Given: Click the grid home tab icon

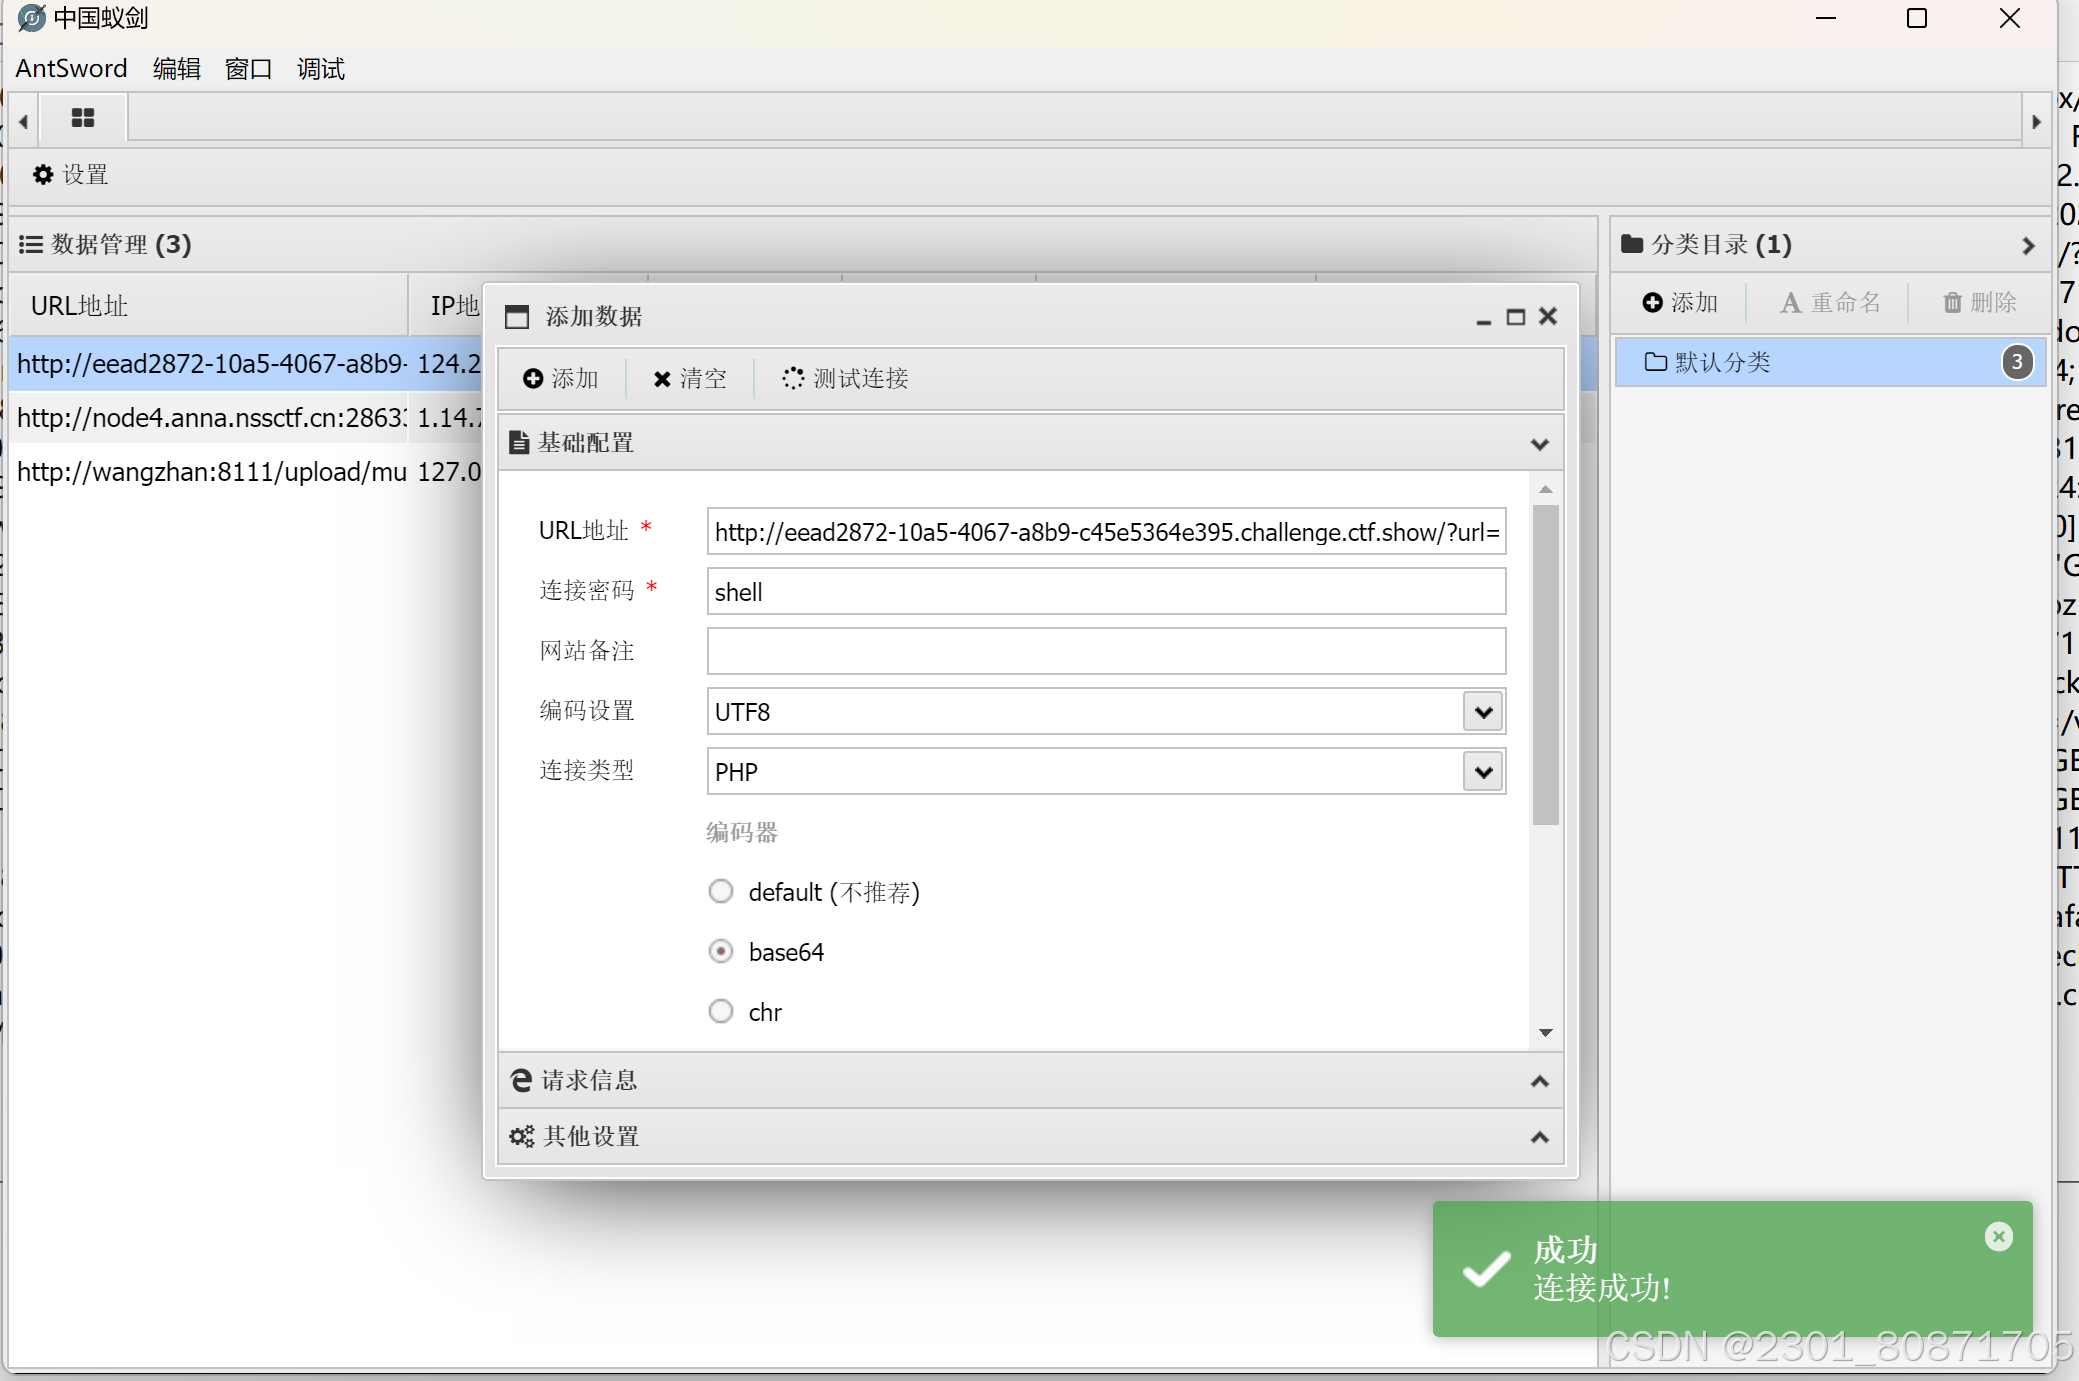Looking at the screenshot, I should tap(83, 119).
